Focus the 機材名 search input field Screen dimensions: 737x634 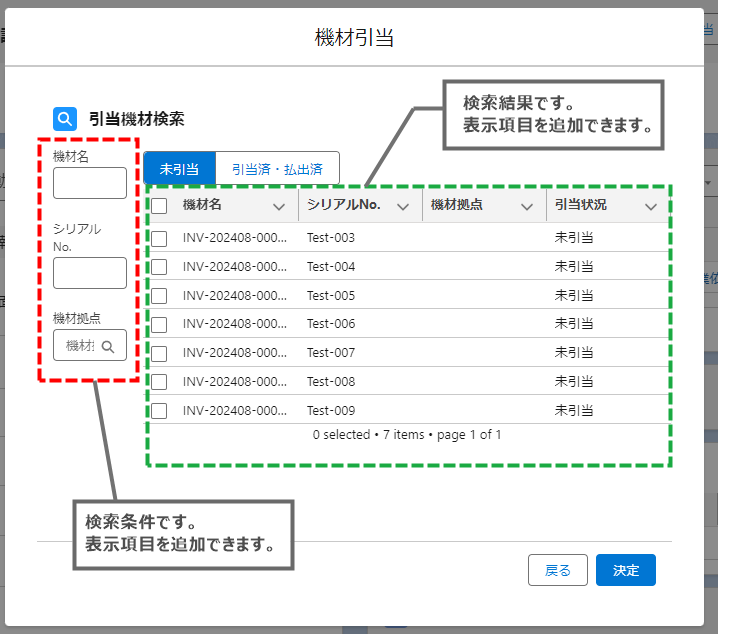(x=90, y=183)
